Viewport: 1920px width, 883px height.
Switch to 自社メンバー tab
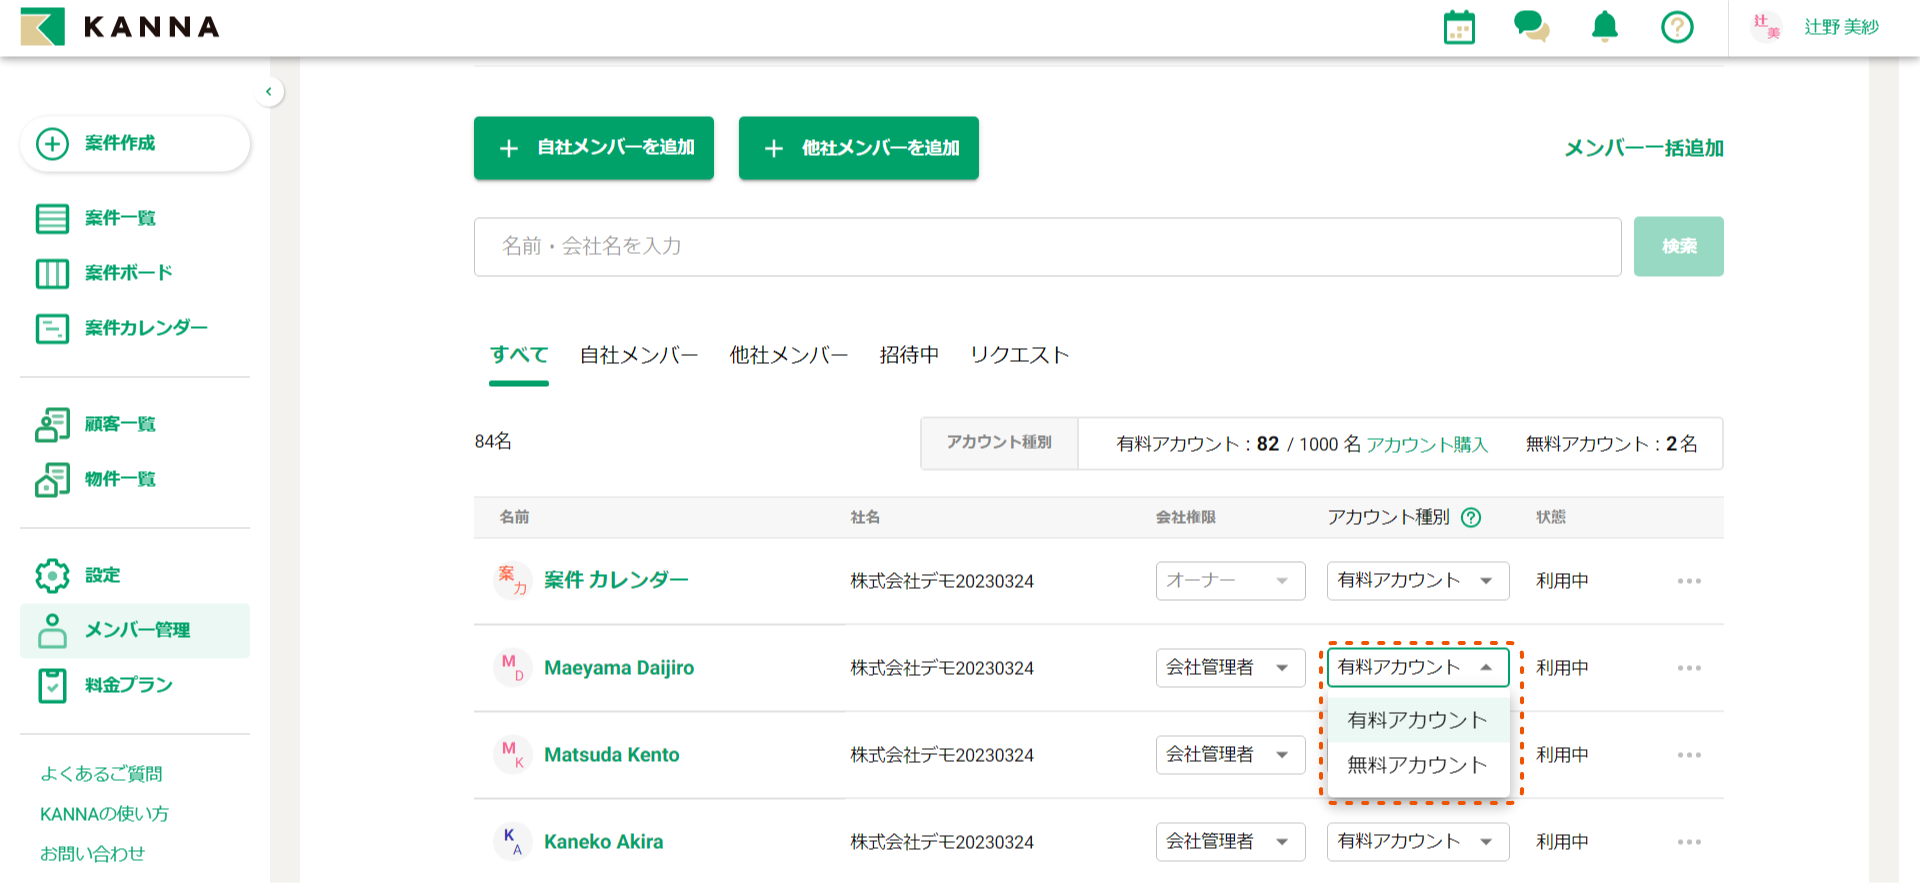coord(639,355)
